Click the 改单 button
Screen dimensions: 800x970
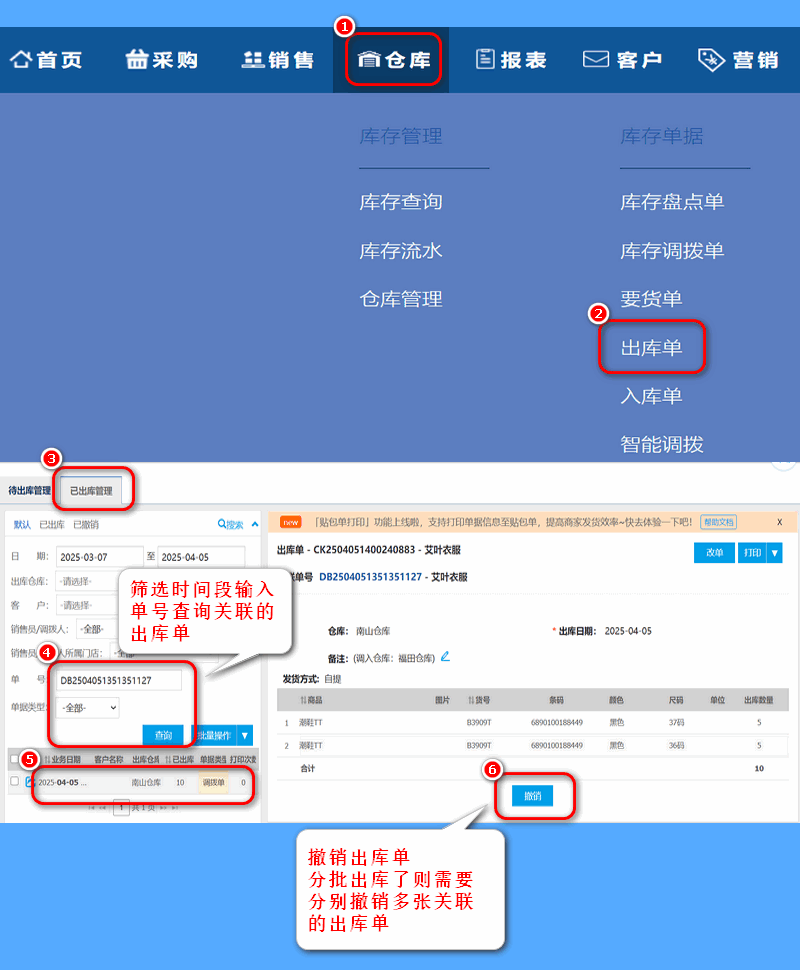pos(715,552)
